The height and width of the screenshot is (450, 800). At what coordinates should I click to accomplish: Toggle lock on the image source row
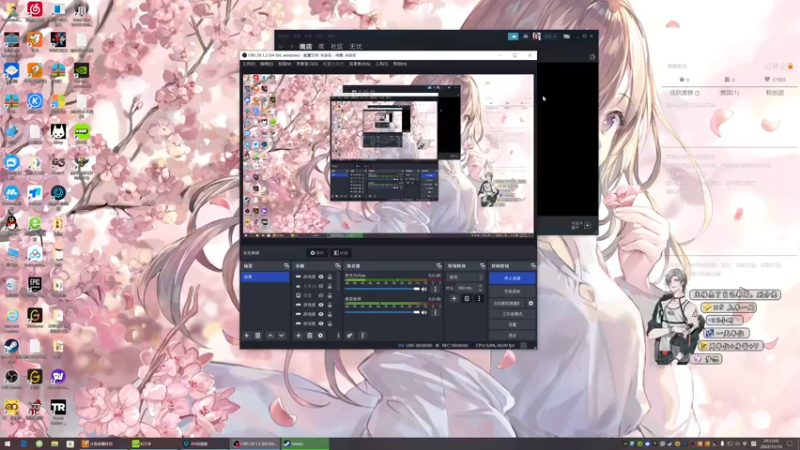tap(330, 295)
